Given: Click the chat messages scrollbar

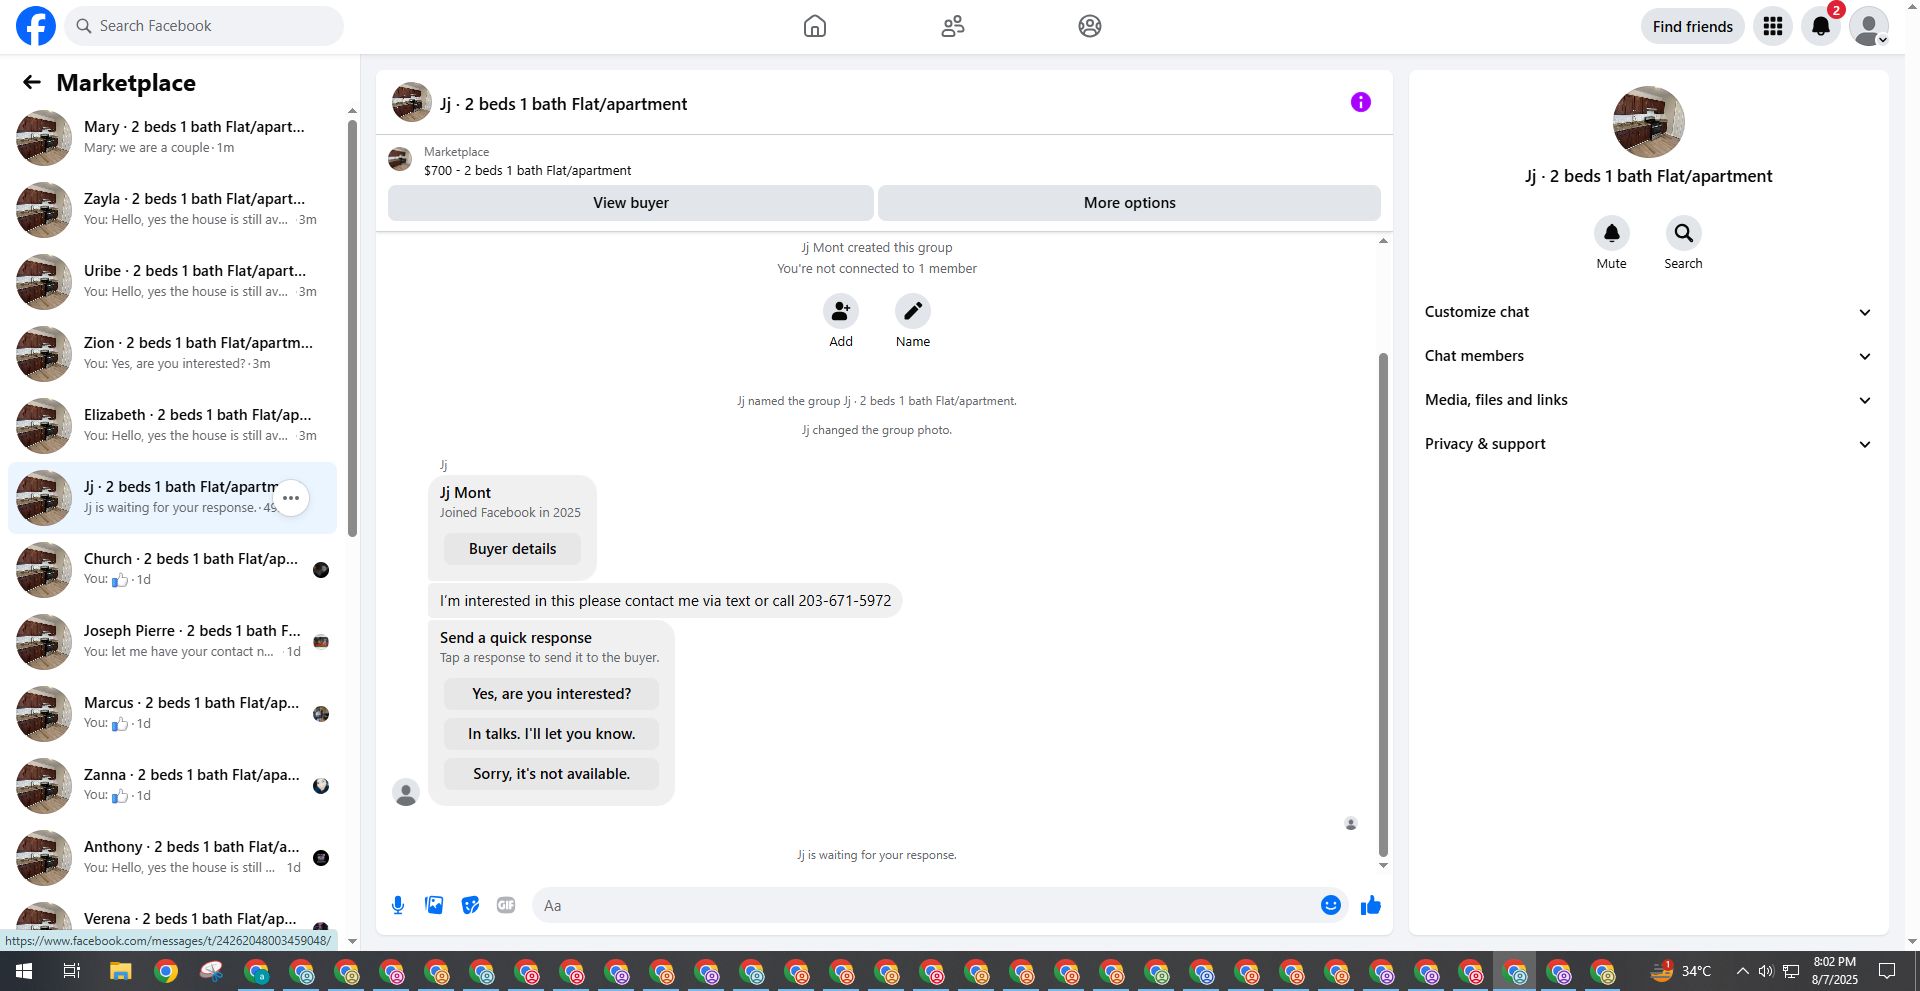Looking at the screenshot, I should tap(1383, 605).
